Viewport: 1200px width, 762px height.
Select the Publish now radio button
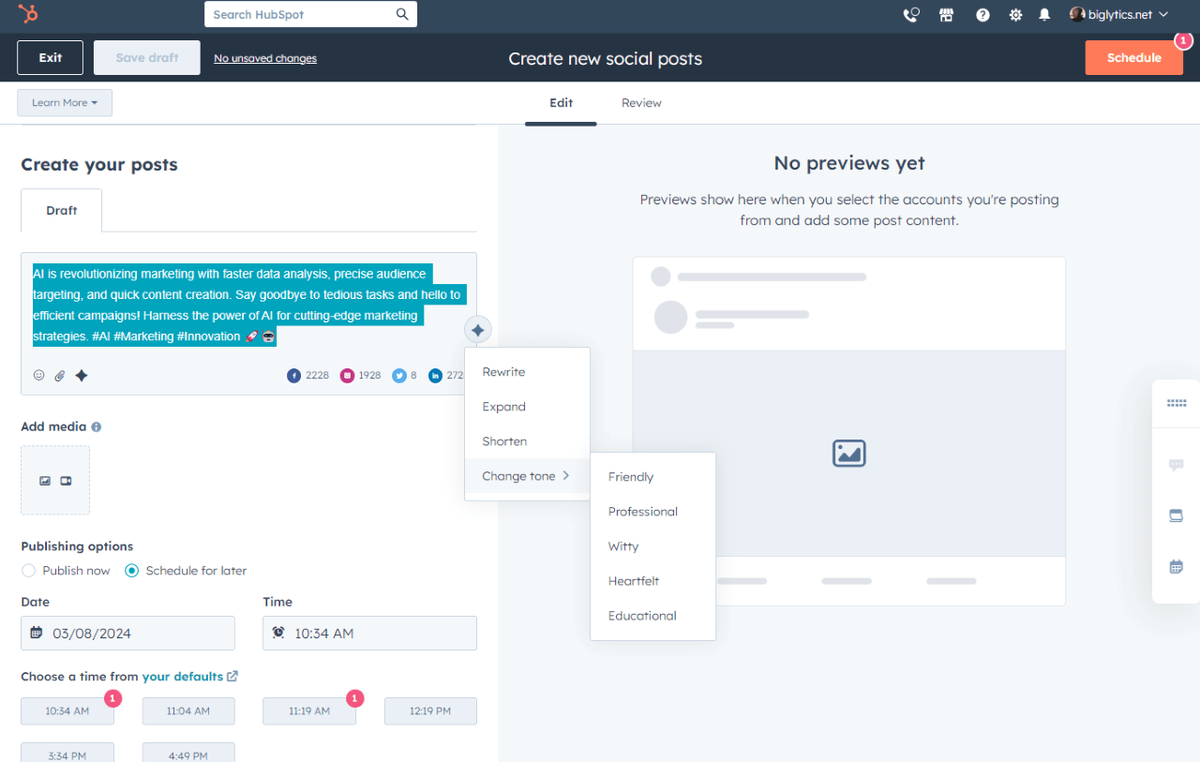tap(29, 571)
